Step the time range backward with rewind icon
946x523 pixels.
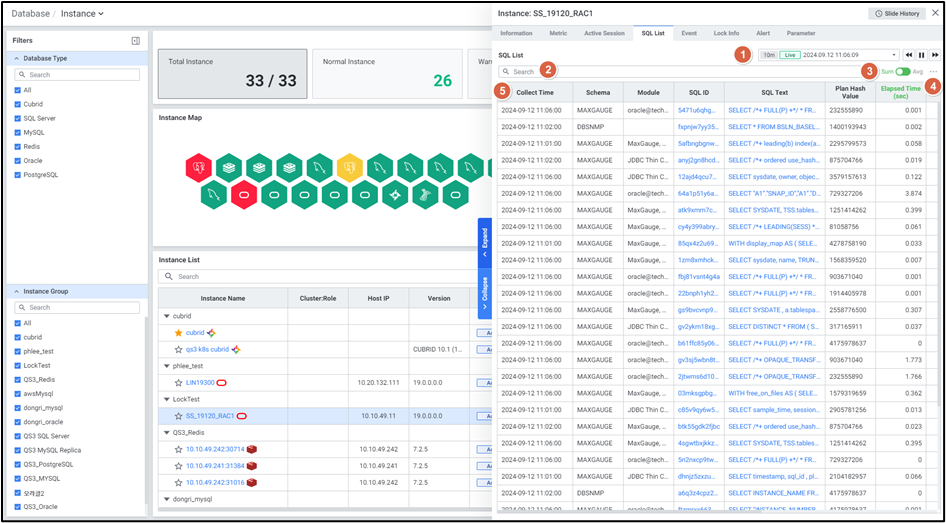(x=908, y=55)
